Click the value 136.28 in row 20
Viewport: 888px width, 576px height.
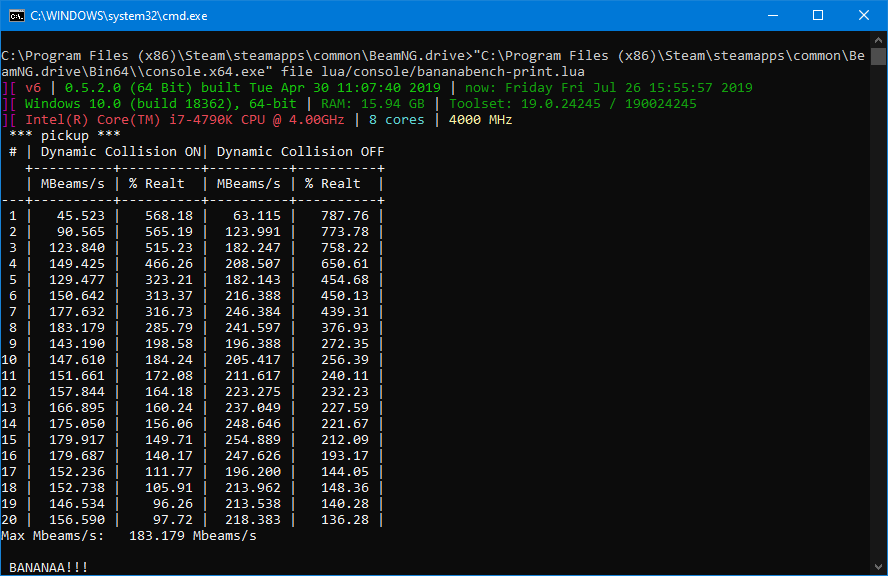(345, 520)
